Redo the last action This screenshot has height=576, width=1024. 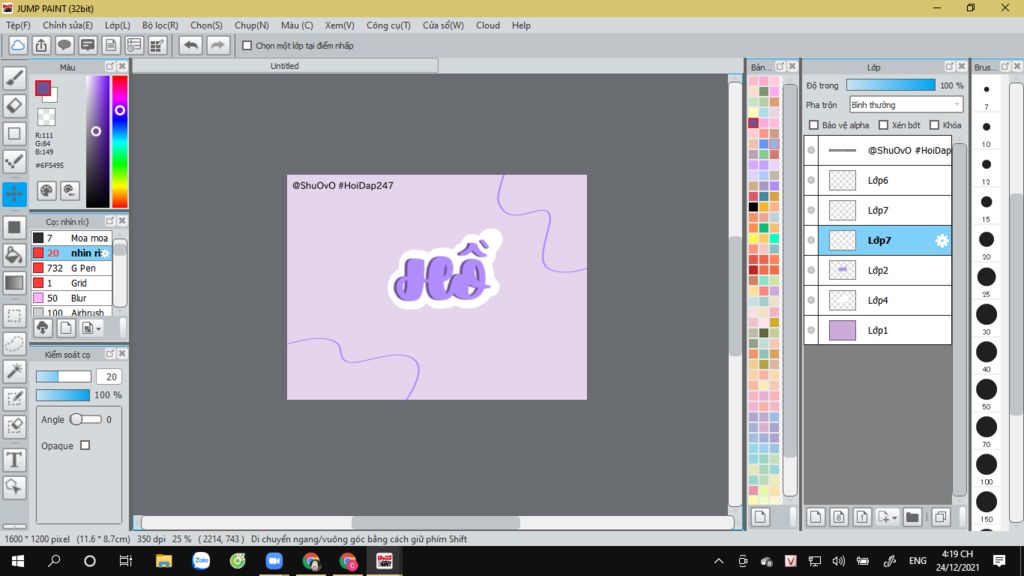(217, 45)
